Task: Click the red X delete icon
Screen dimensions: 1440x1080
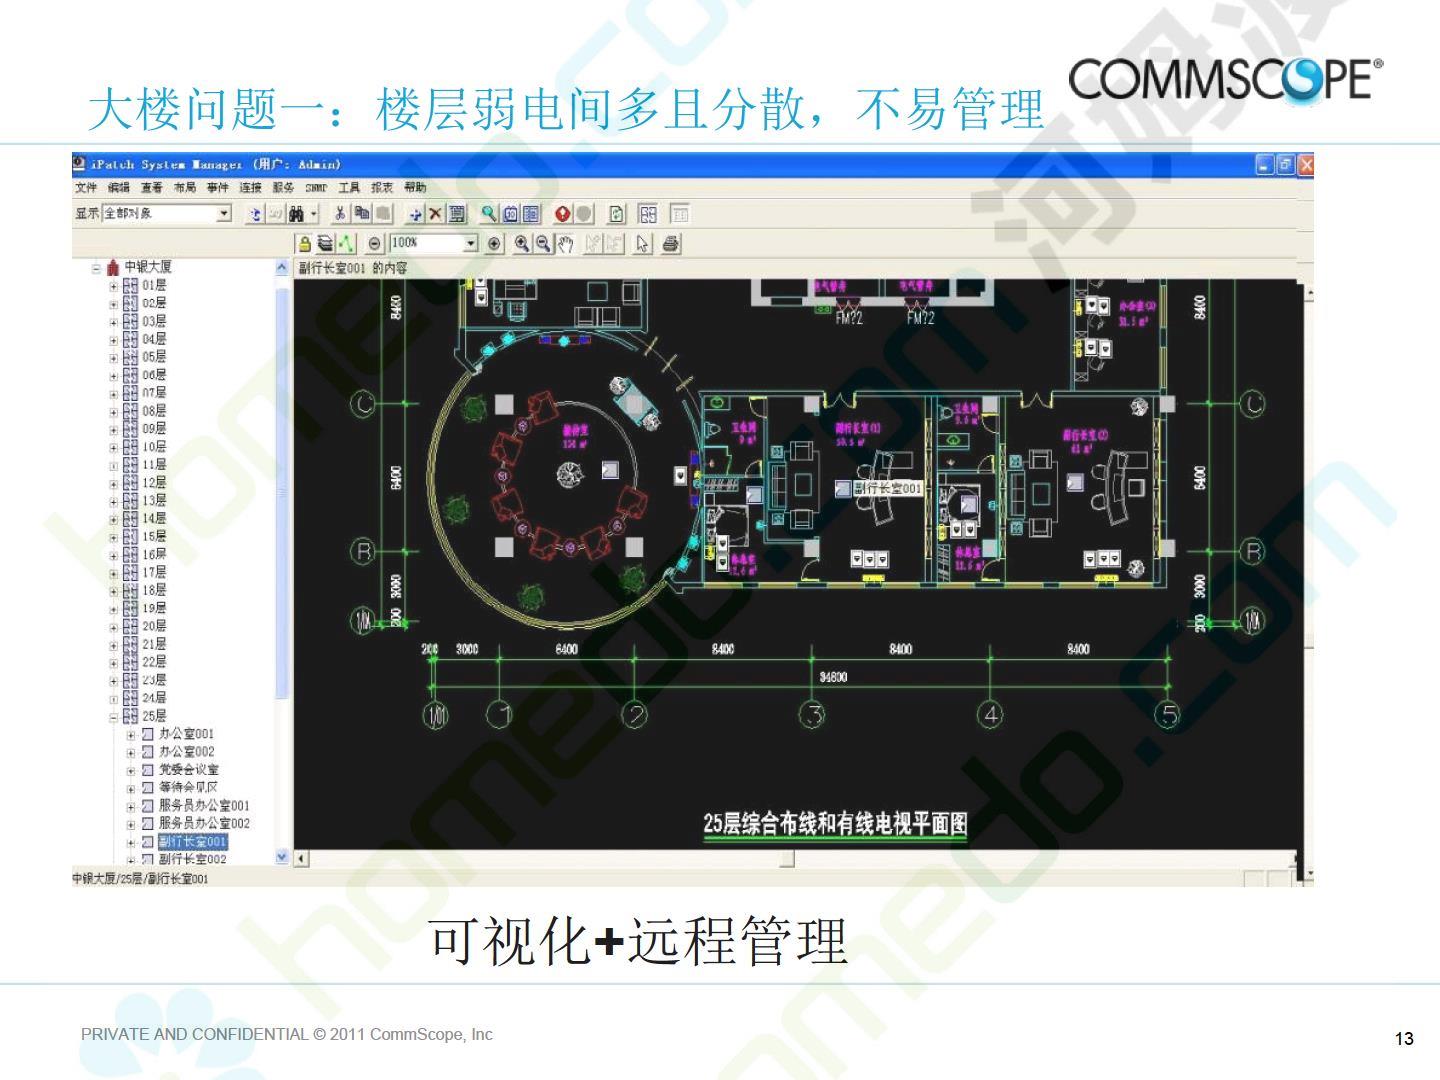Action: [x=435, y=214]
